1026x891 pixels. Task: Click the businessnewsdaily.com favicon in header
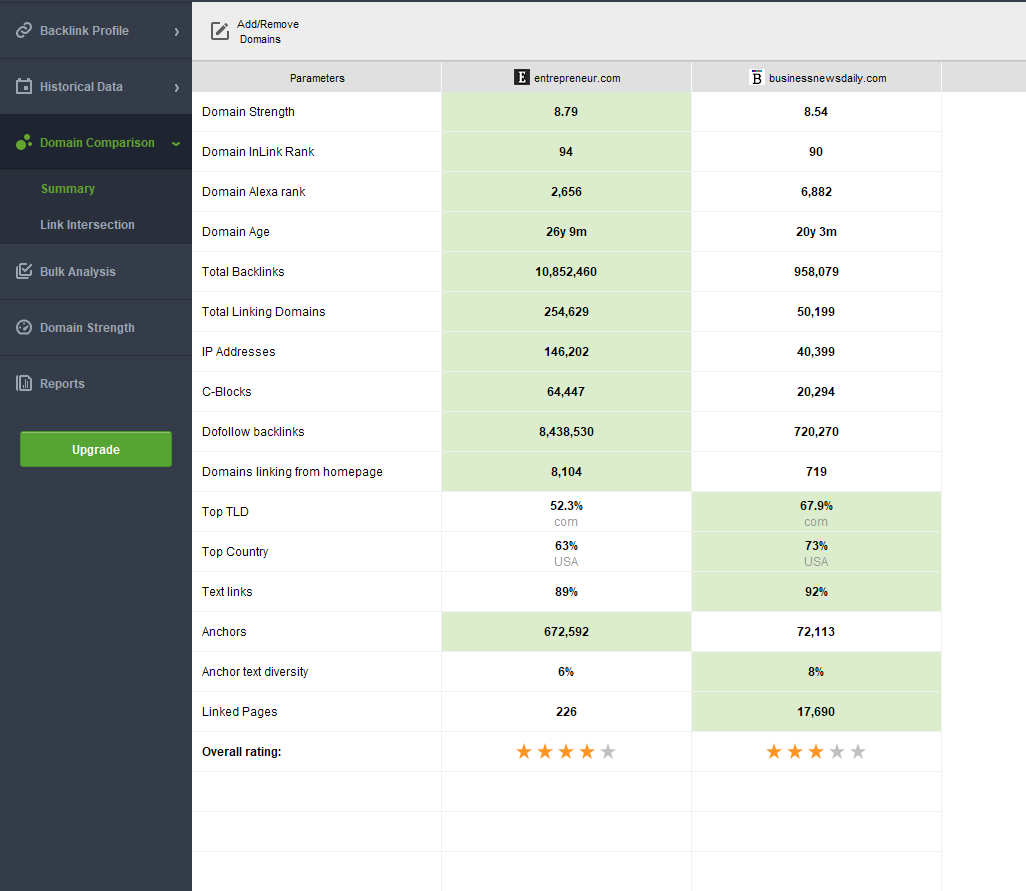[x=756, y=77]
